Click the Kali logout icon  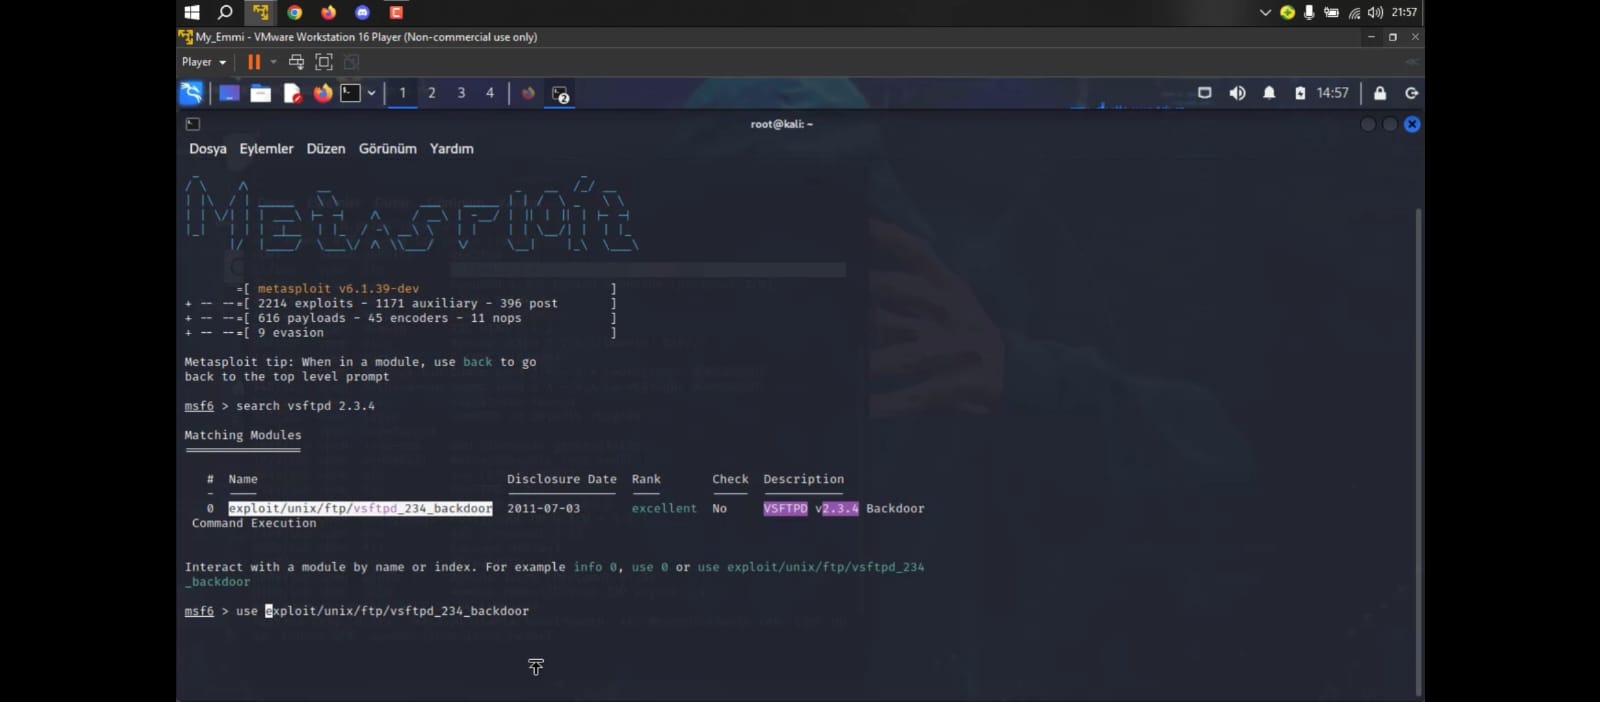1412,93
